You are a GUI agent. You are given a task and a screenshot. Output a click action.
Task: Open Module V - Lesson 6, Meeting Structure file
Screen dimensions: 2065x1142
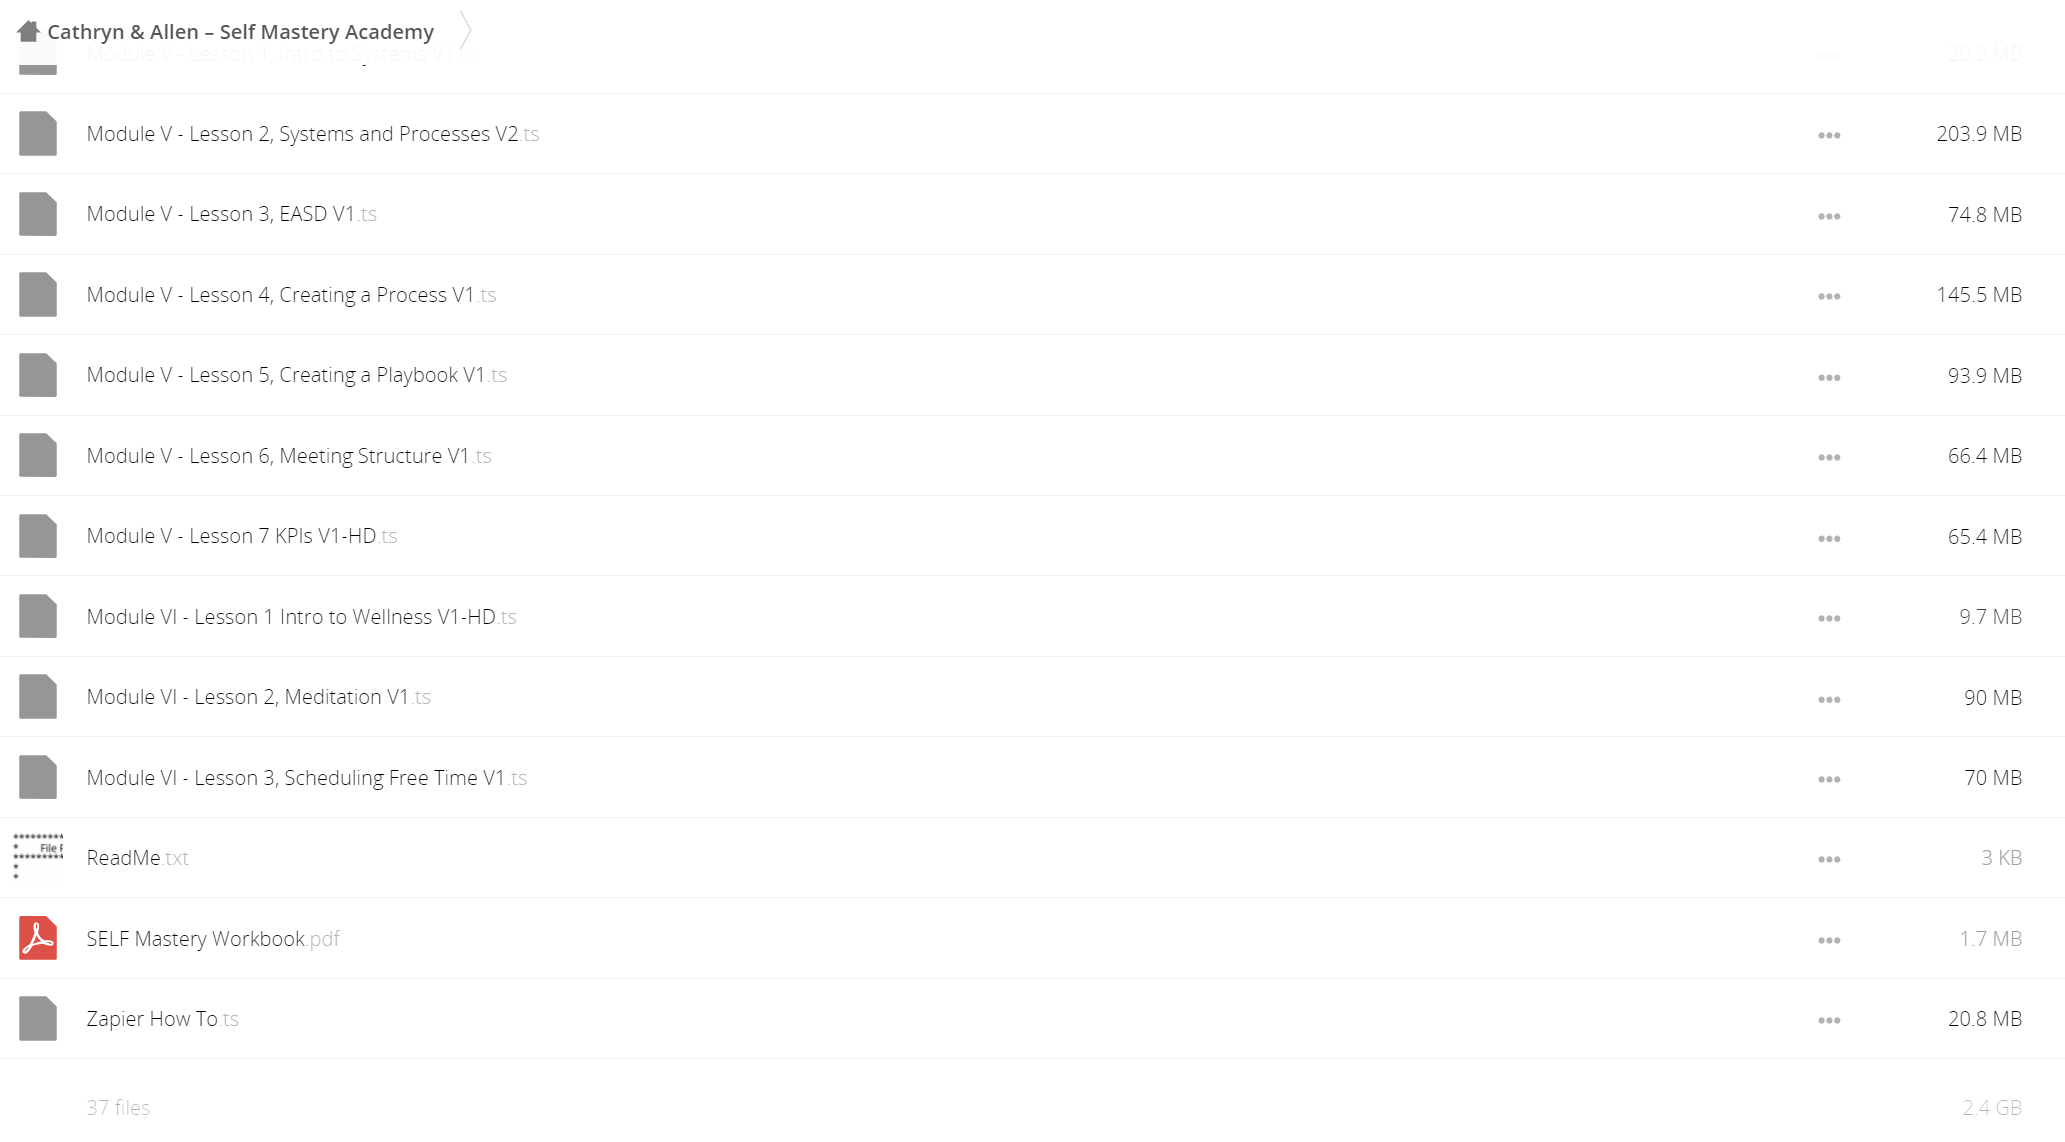289,456
